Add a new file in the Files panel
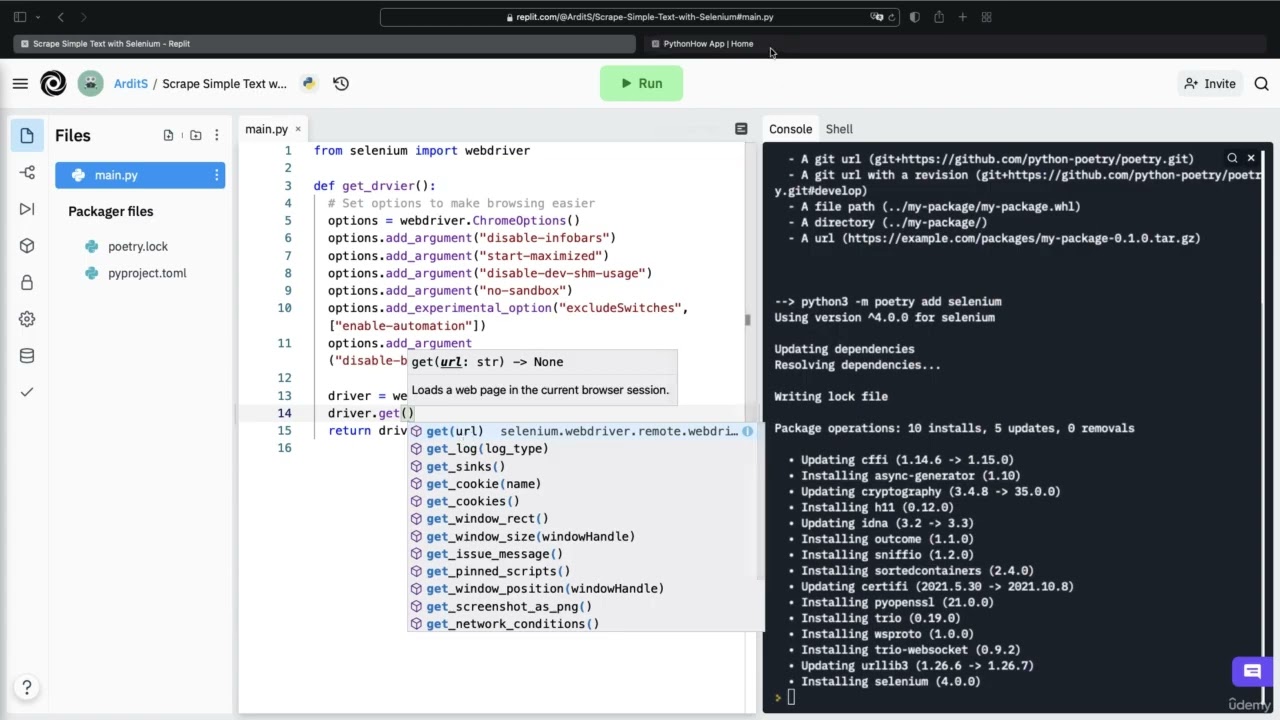 (168, 135)
